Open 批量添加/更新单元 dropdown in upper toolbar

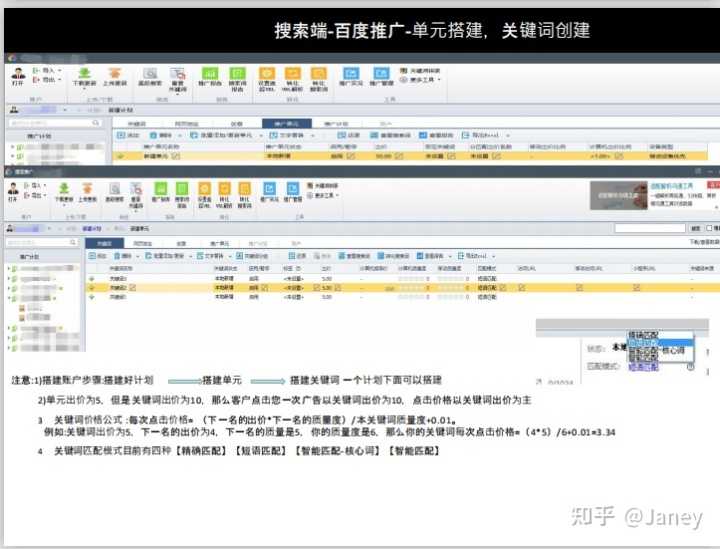[x=226, y=135]
